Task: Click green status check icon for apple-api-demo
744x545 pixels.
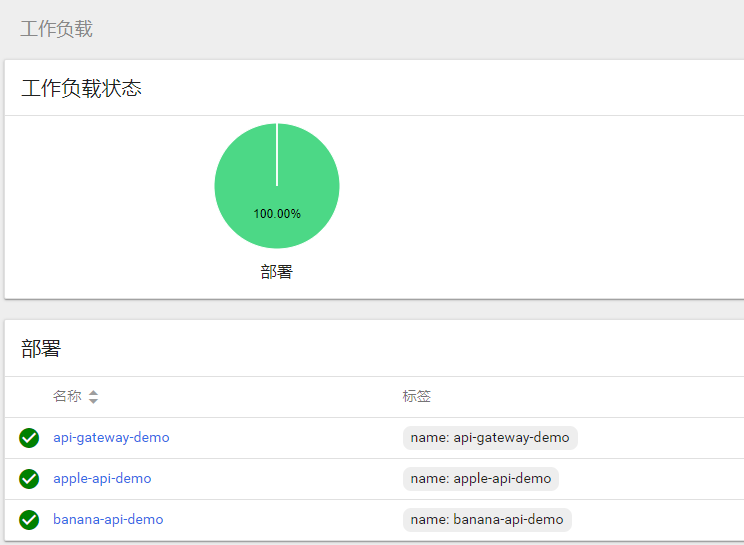Action: [x=29, y=479]
